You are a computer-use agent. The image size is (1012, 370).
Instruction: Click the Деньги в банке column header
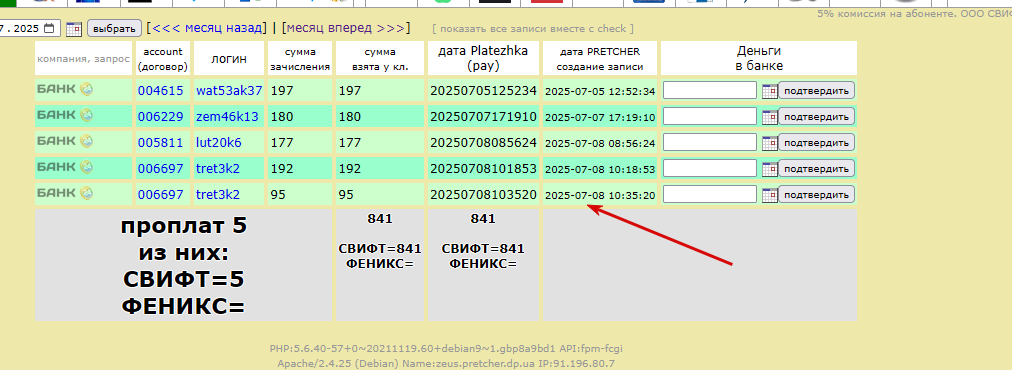coord(759,58)
